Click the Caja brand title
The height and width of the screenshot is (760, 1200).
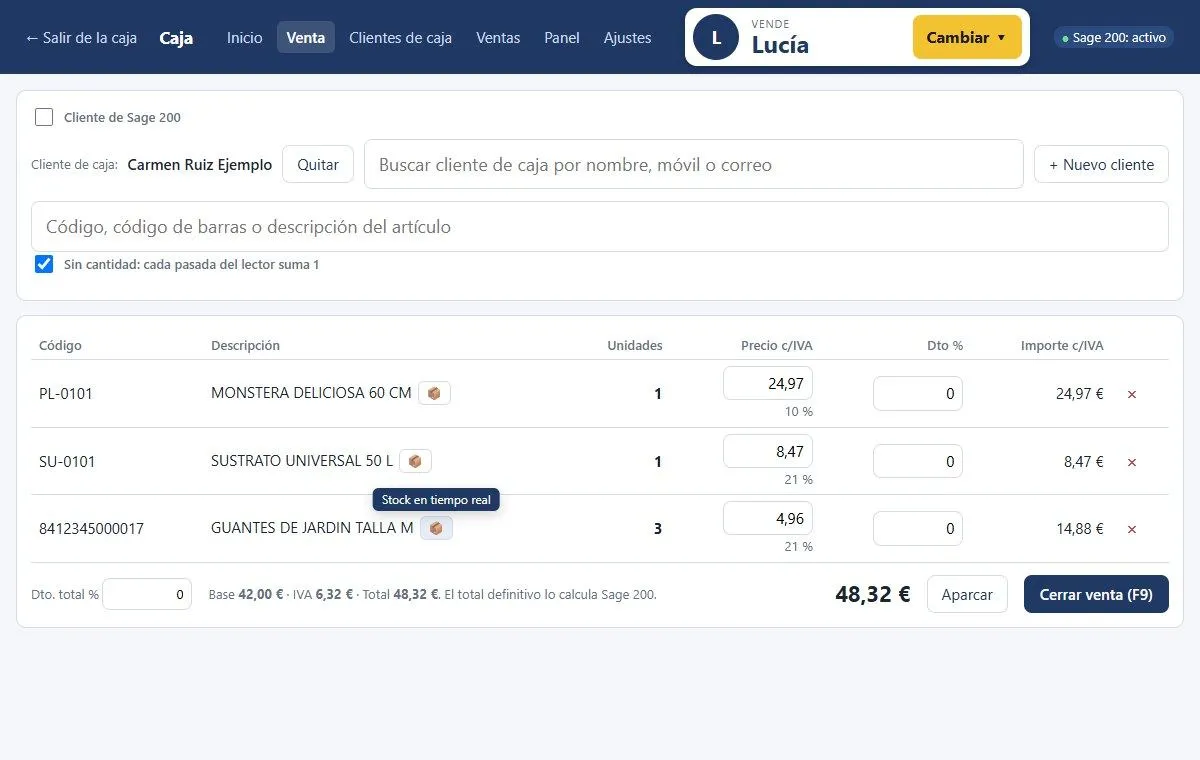[x=176, y=38]
